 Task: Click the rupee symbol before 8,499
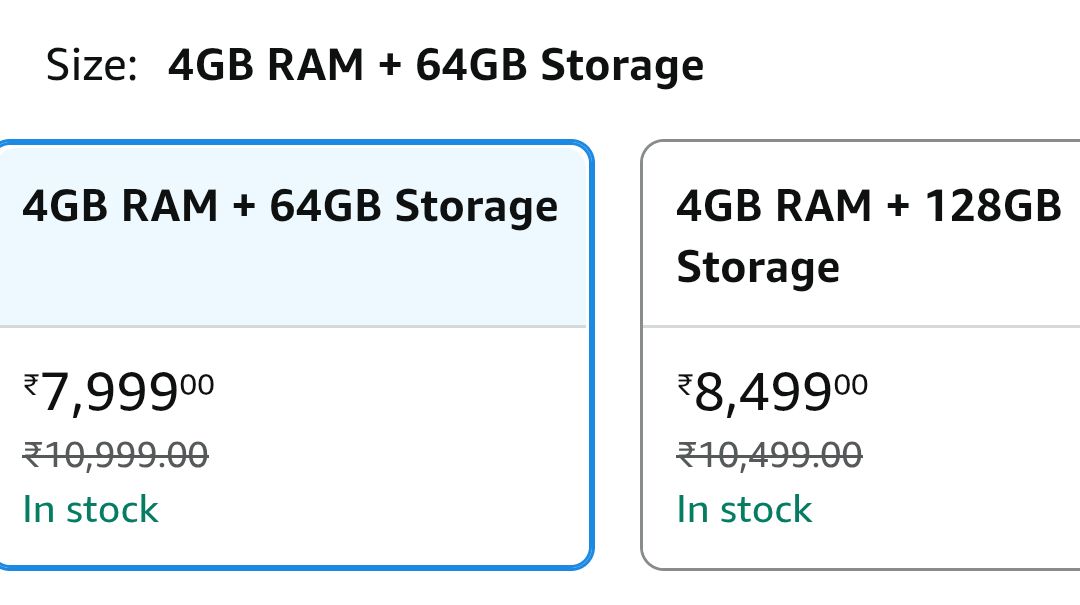pos(685,383)
